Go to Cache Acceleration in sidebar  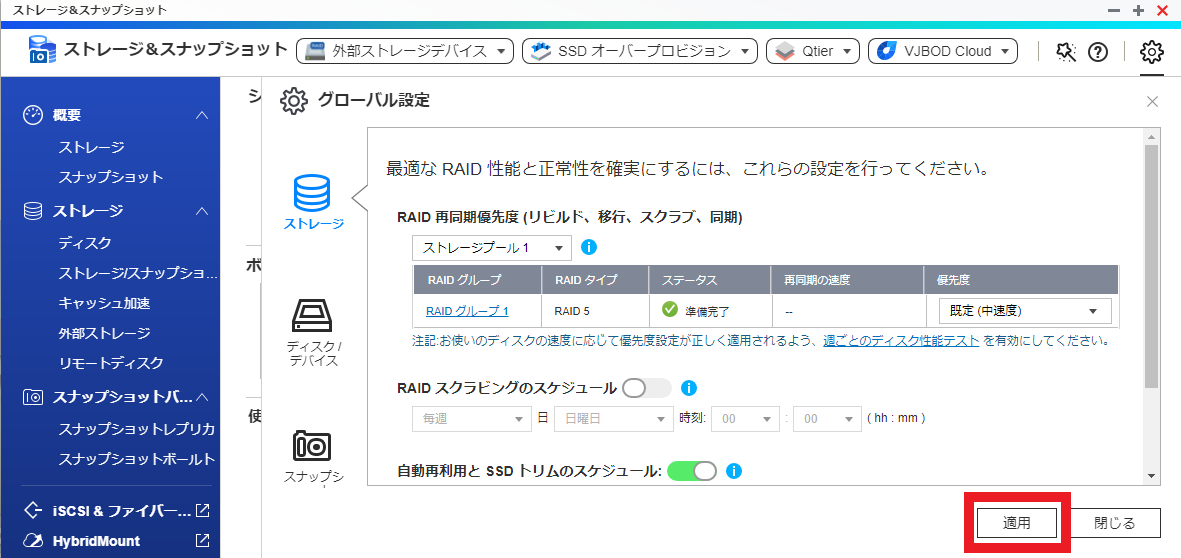pyautogui.click(x=104, y=303)
